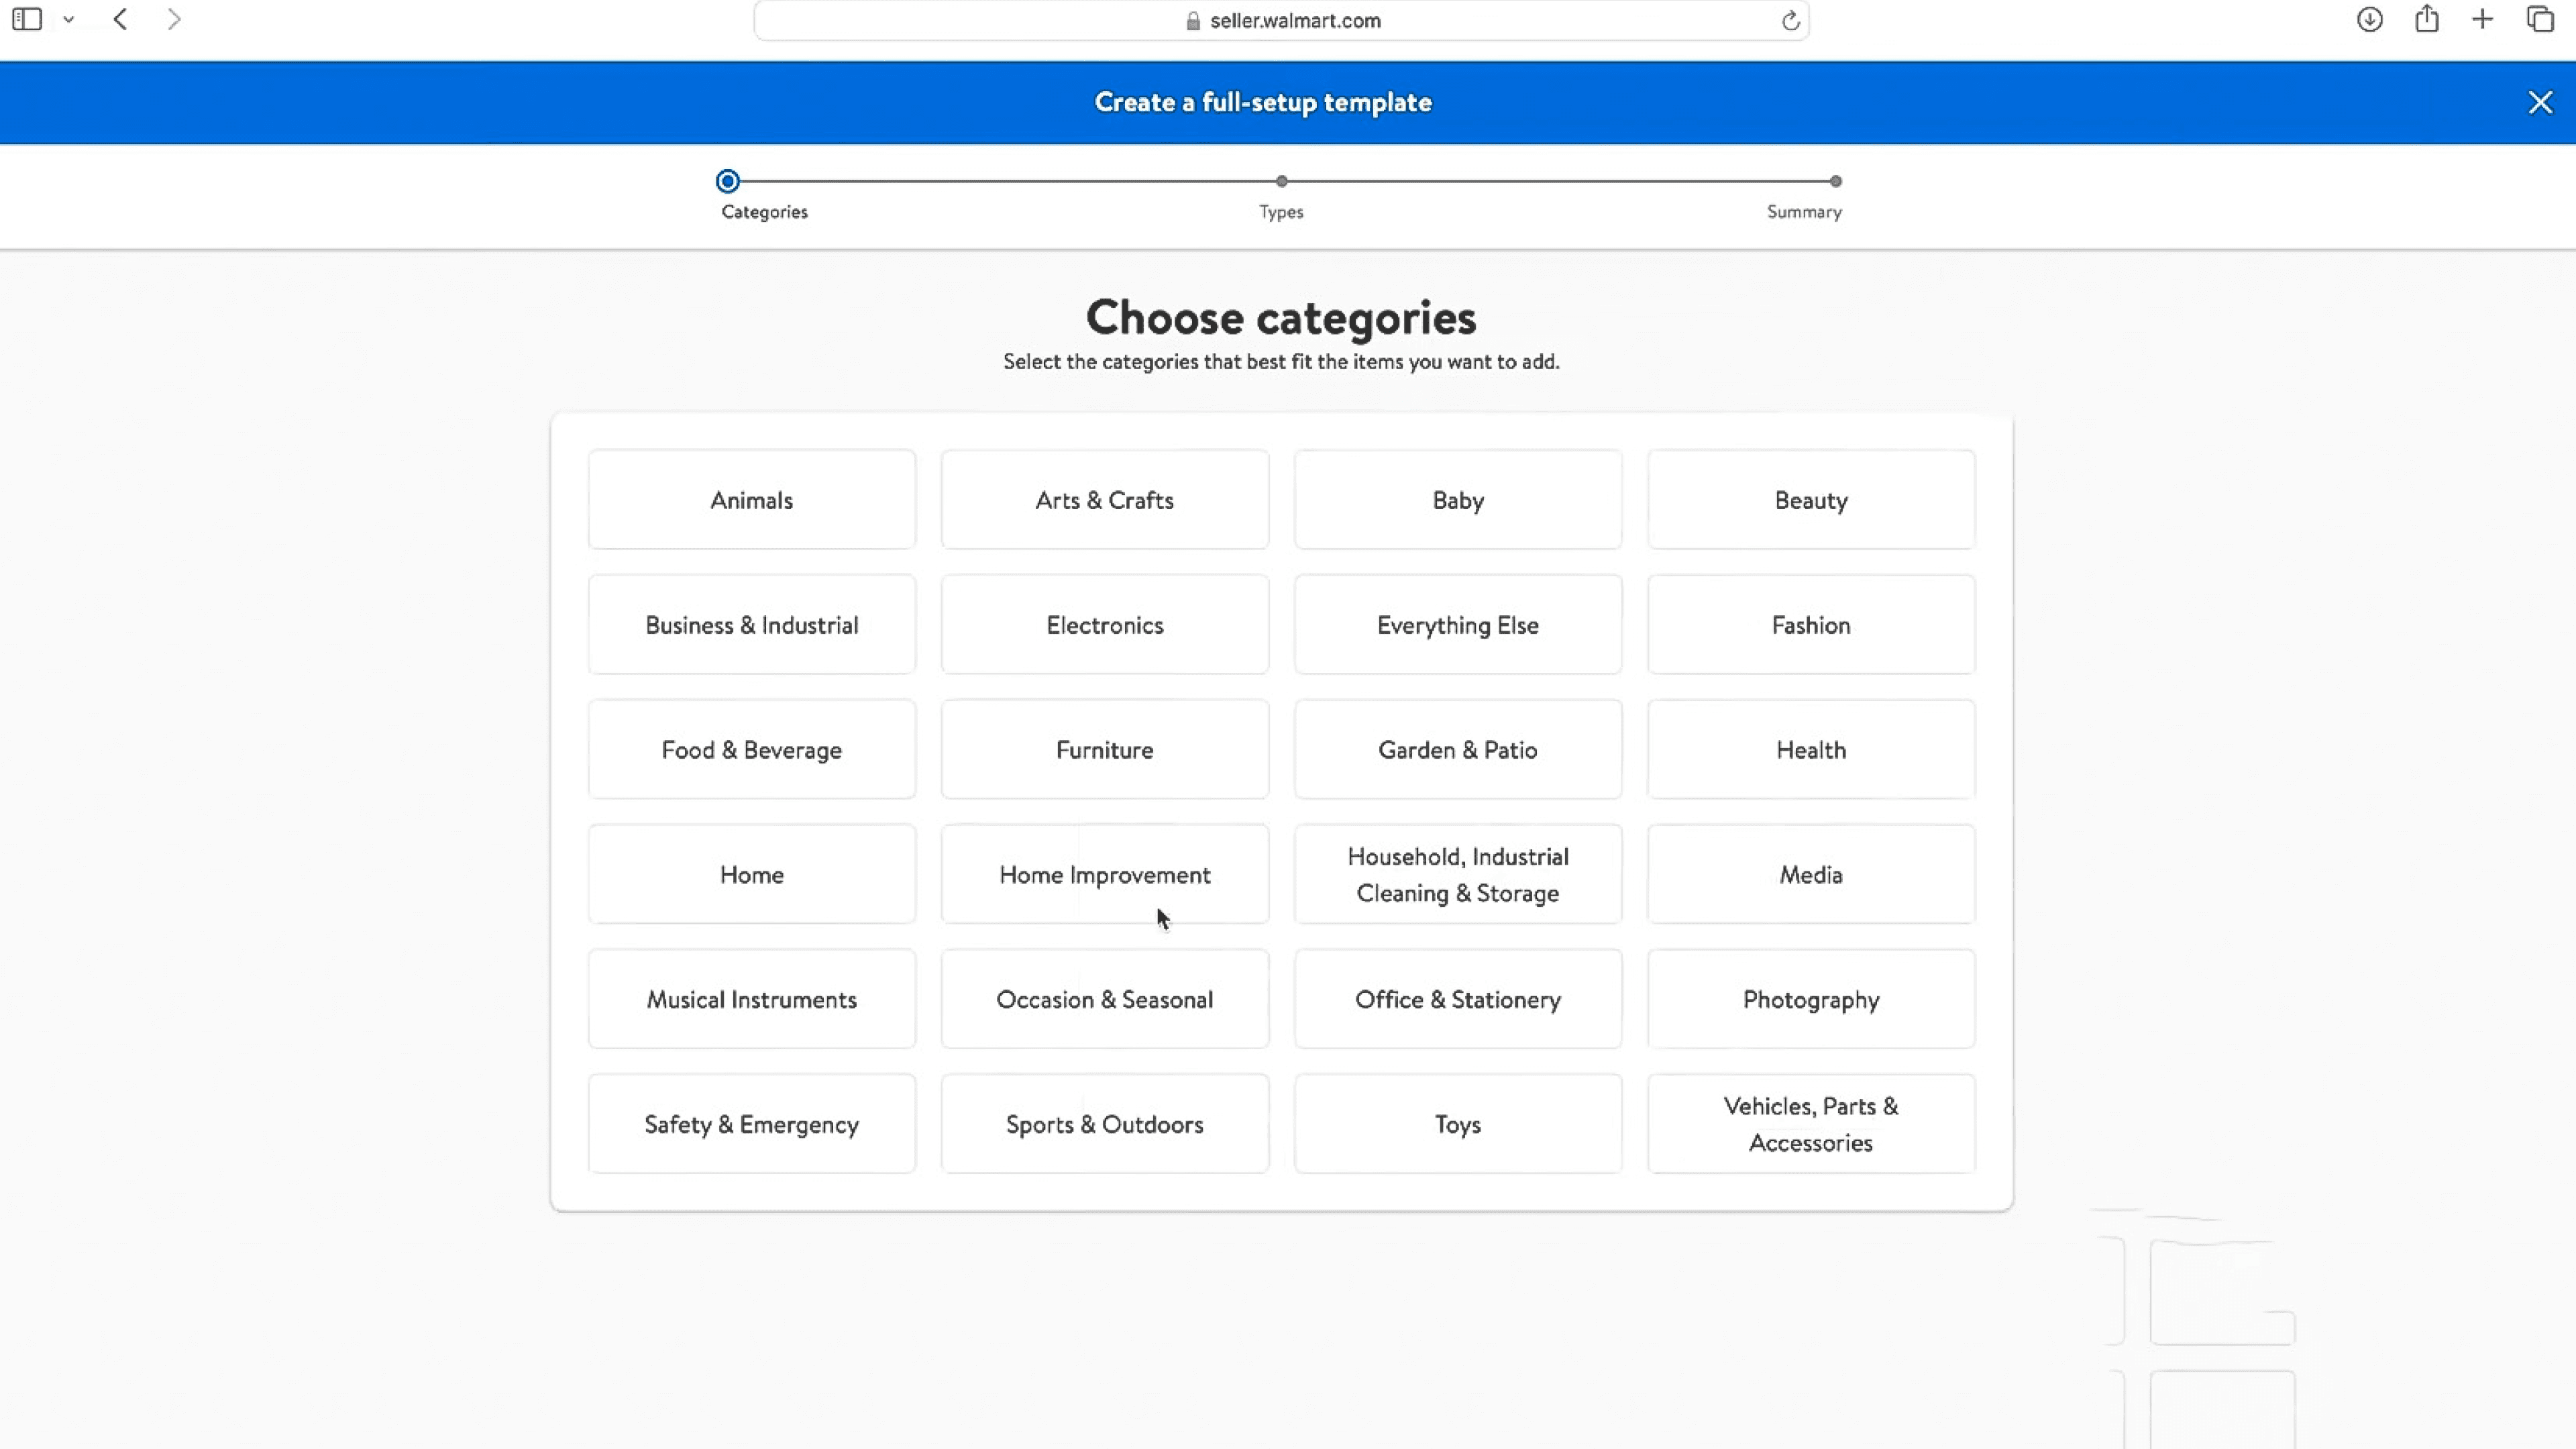Close the full-setup template dialog
Viewport: 2576px width, 1449px height.
click(2540, 102)
